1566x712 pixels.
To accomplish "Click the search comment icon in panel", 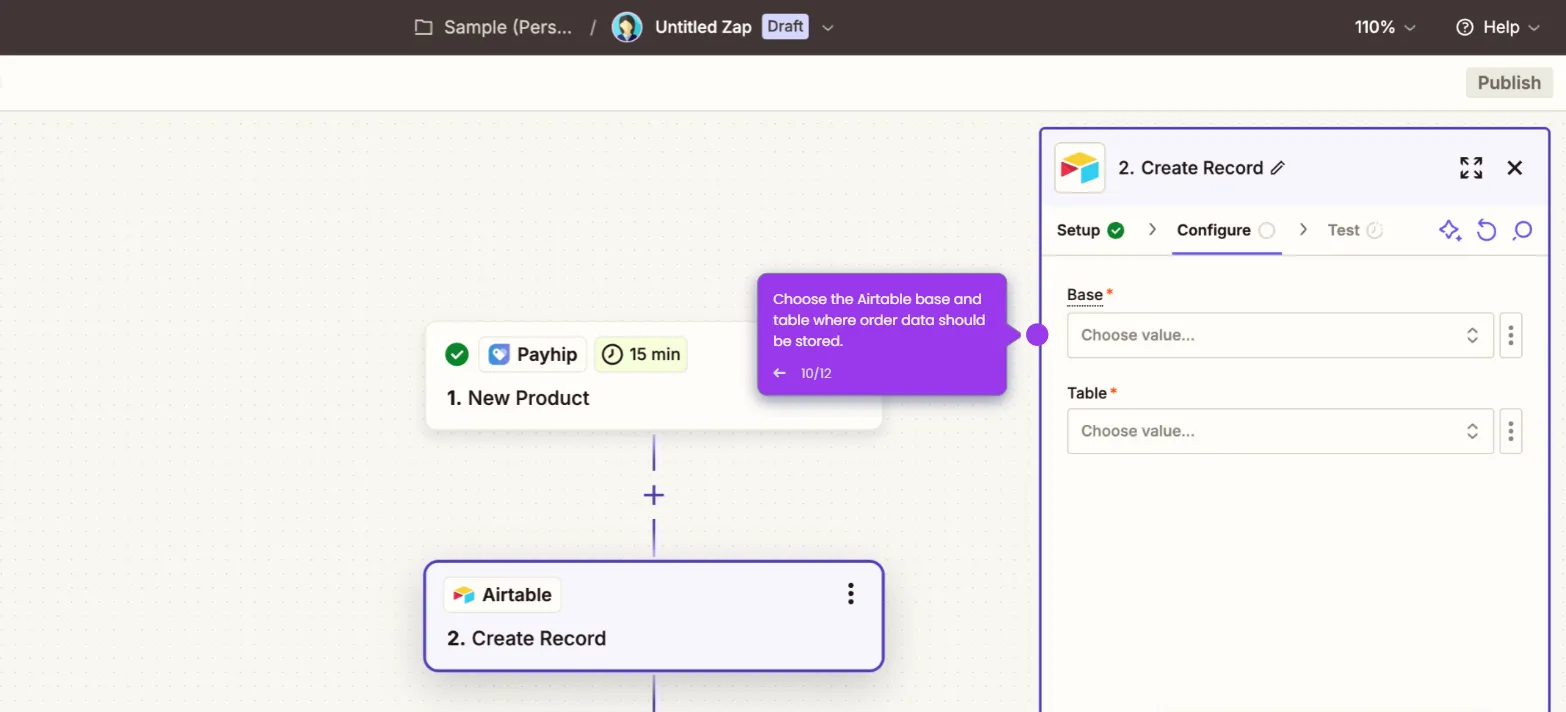I will click(1522, 231).
